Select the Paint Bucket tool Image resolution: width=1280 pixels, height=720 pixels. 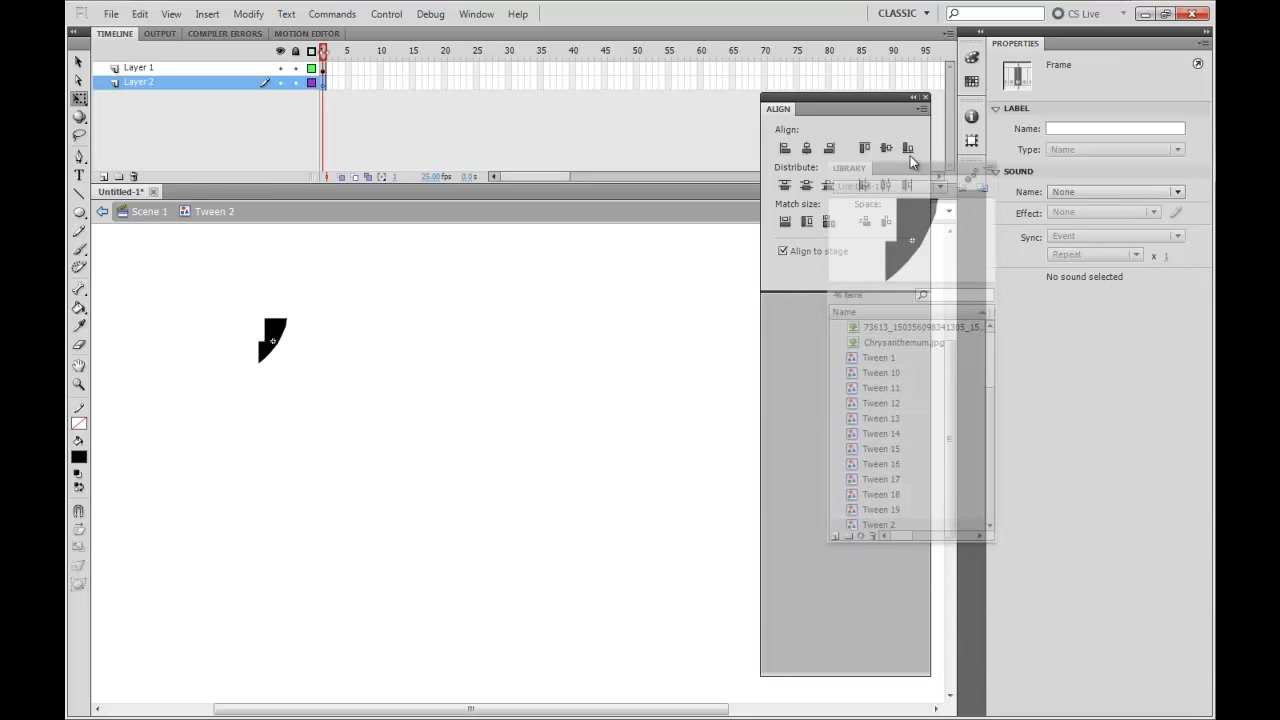tap(79, 308)
